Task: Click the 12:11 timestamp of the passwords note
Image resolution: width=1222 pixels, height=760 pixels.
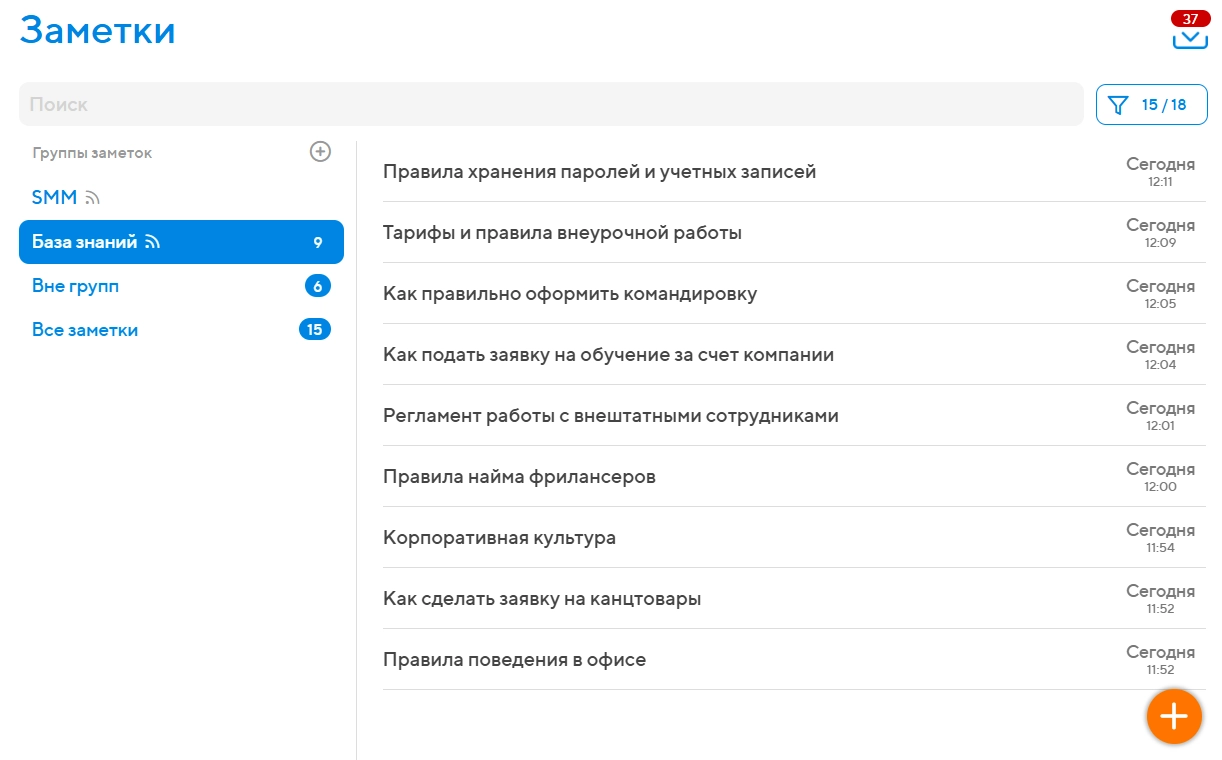Action: click(1160, 182)
